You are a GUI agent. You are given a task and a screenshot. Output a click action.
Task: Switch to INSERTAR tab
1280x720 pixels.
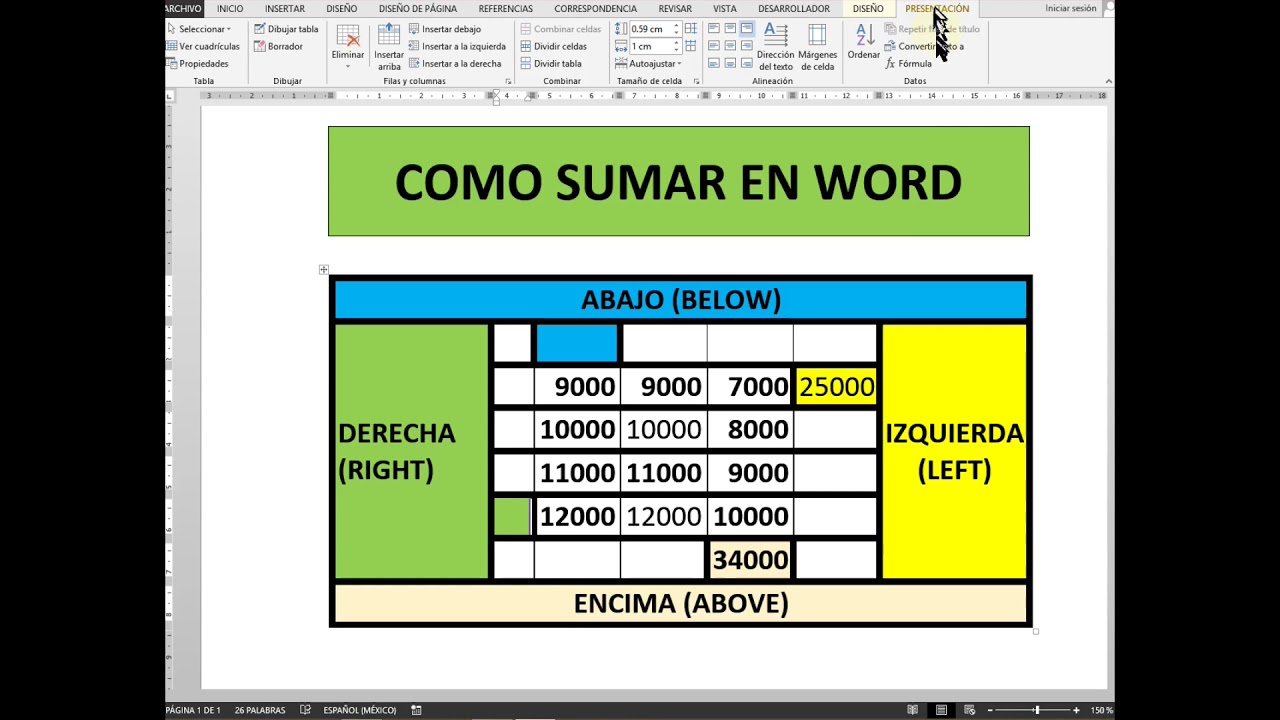click(x=285, y=8)
